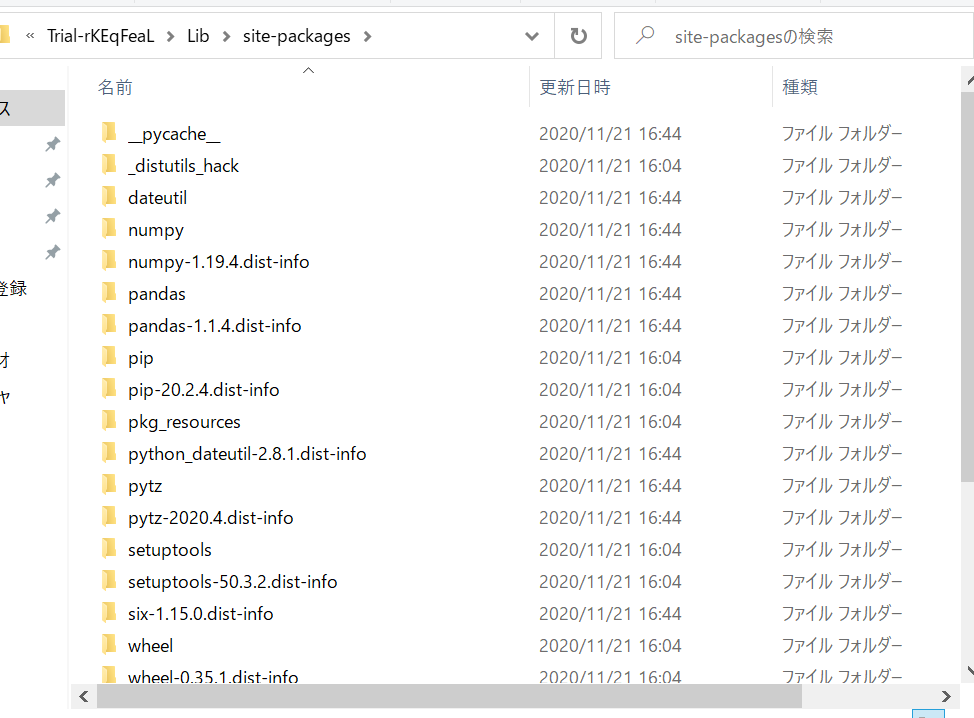Sort by 名前 column header
Image resolution: width=974 pixels, height=718 pixels.
click(x=116, y=88)
